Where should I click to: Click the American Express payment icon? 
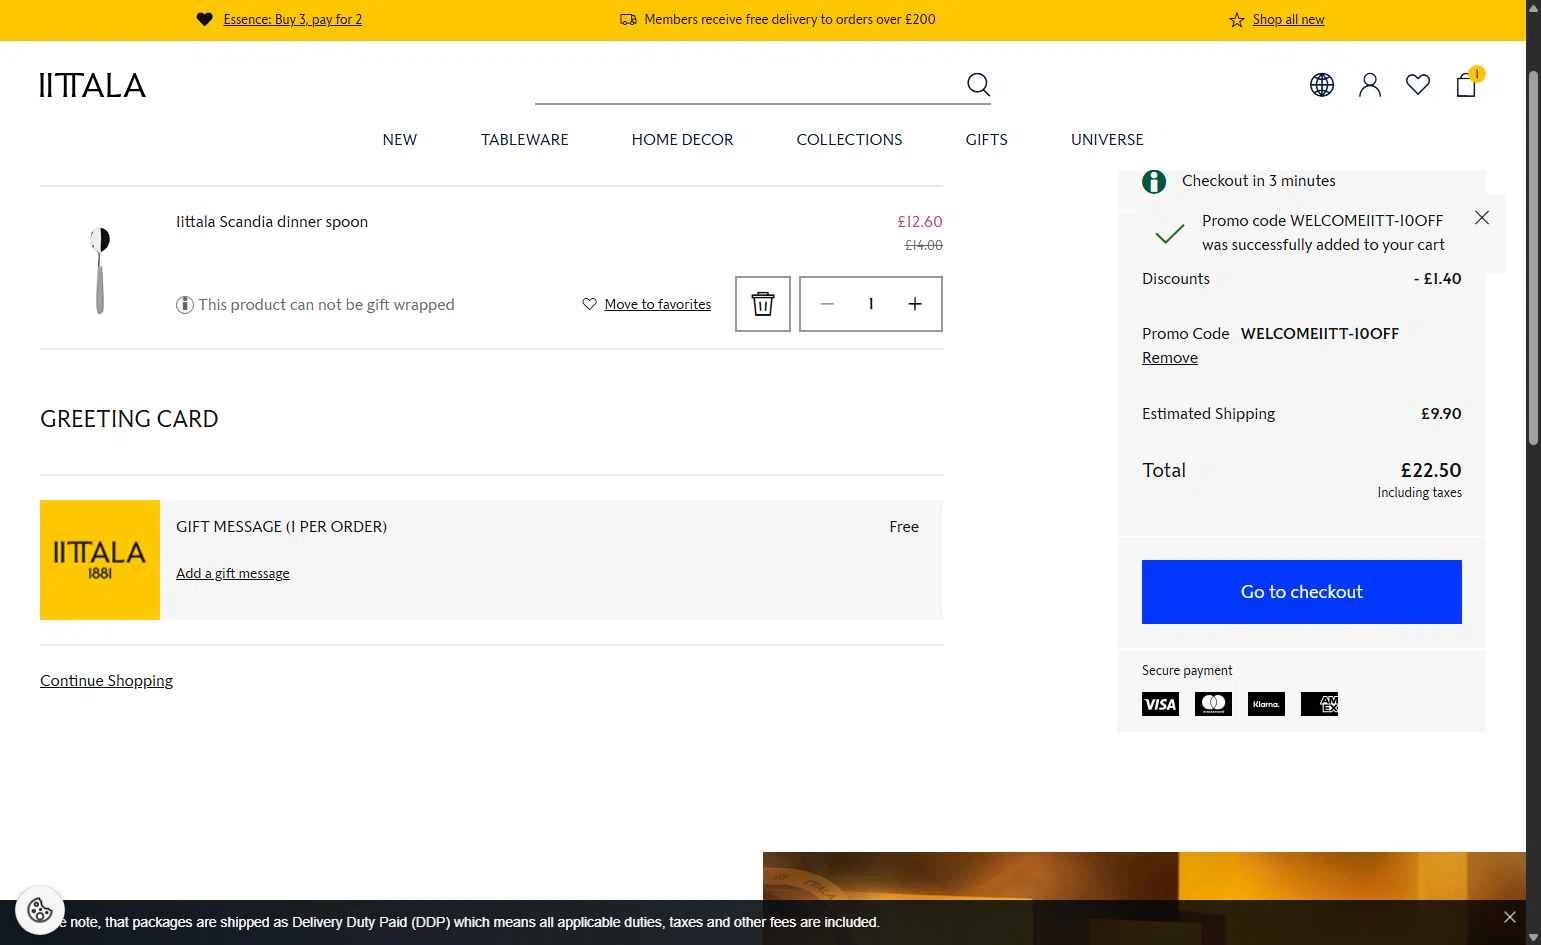pyautogui.click(x=1319, y=704)
